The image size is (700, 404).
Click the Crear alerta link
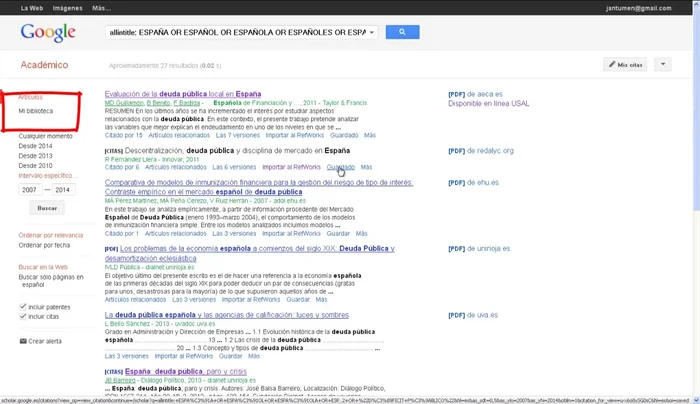45,341
